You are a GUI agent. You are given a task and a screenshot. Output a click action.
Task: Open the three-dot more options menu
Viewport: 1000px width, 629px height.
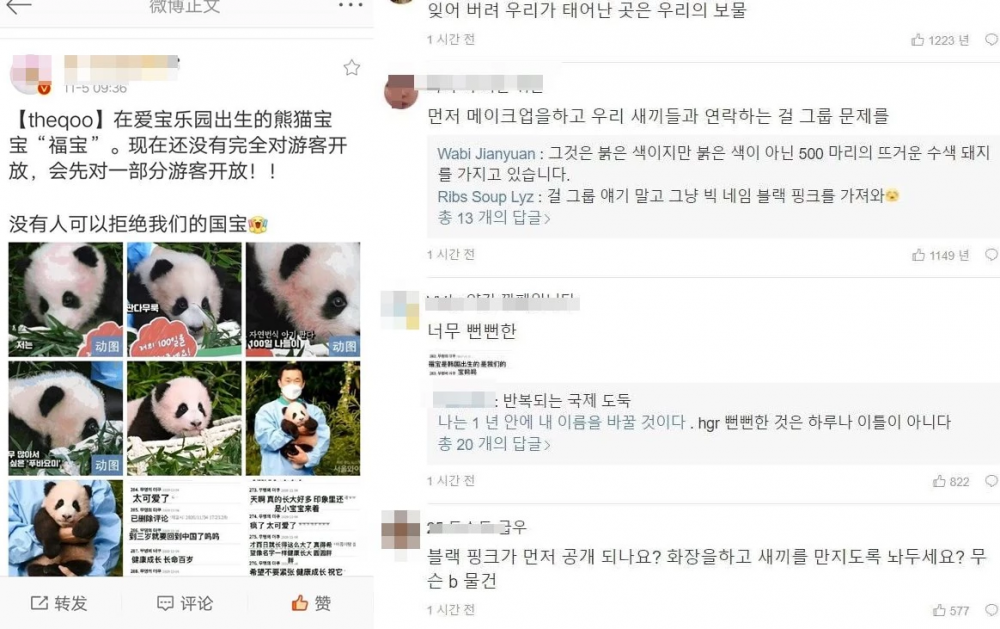point(350,5)
